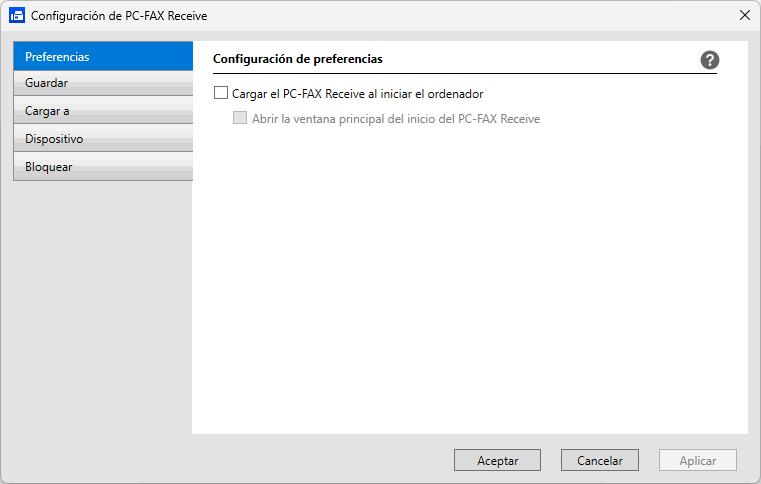Viewport: 761px width, 484px height.
Task: Hit the Aplicar button
Action: tap(698, 461)
